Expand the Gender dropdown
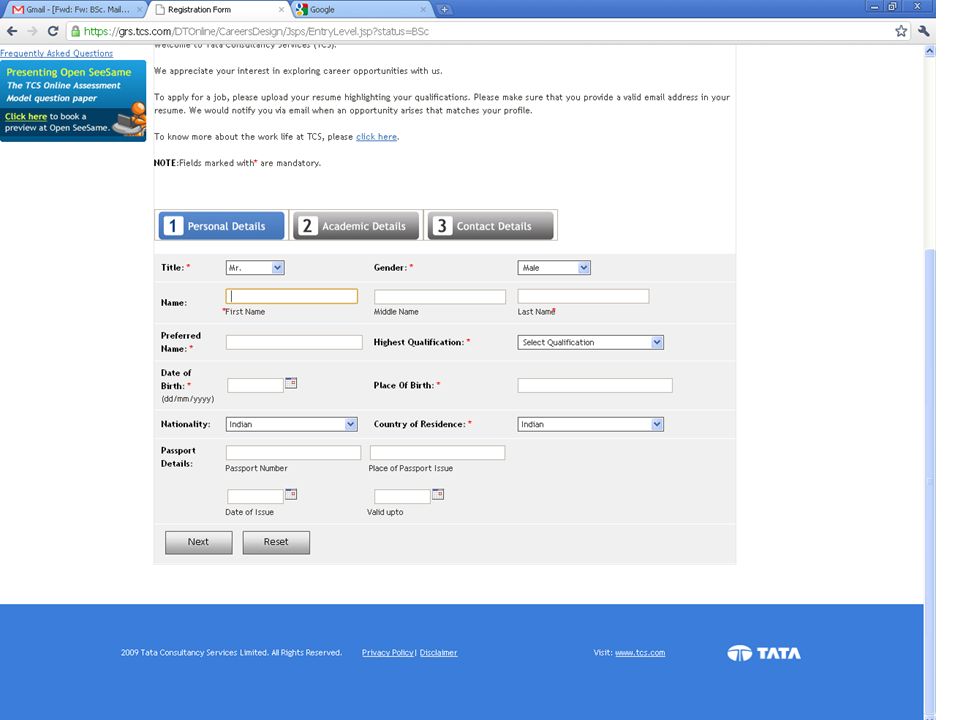The width and height of the screenshot is (960, 720). pyautogui.click(x=554, y=268)
